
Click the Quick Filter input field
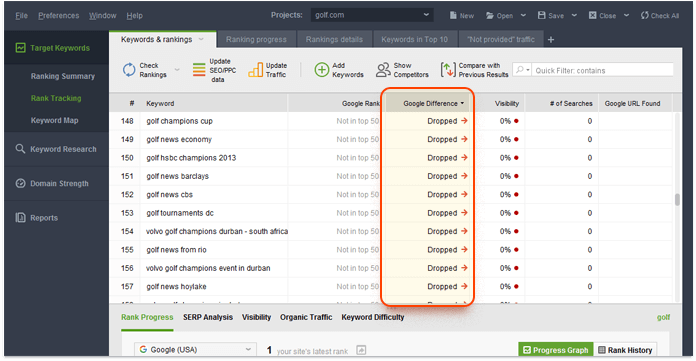pos(602,70)
